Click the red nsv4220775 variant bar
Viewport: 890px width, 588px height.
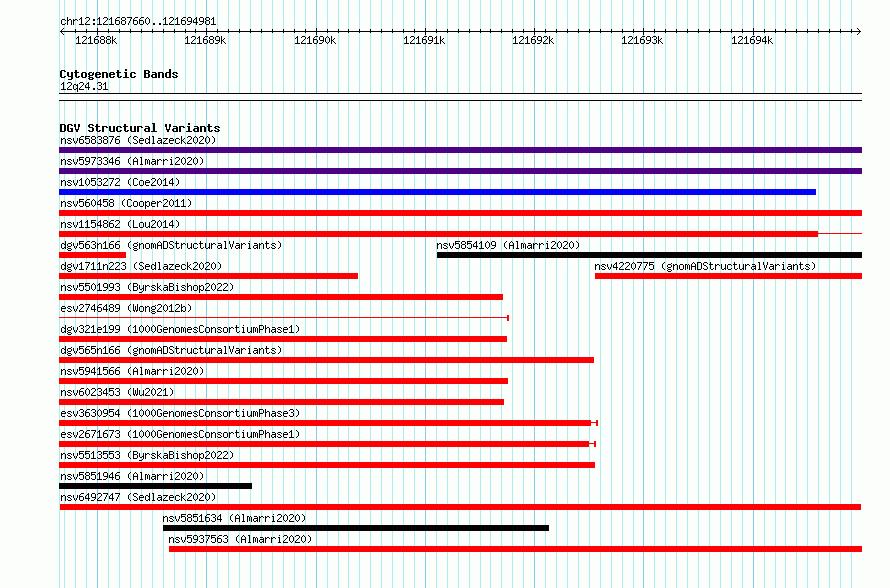tap(728, 276)
